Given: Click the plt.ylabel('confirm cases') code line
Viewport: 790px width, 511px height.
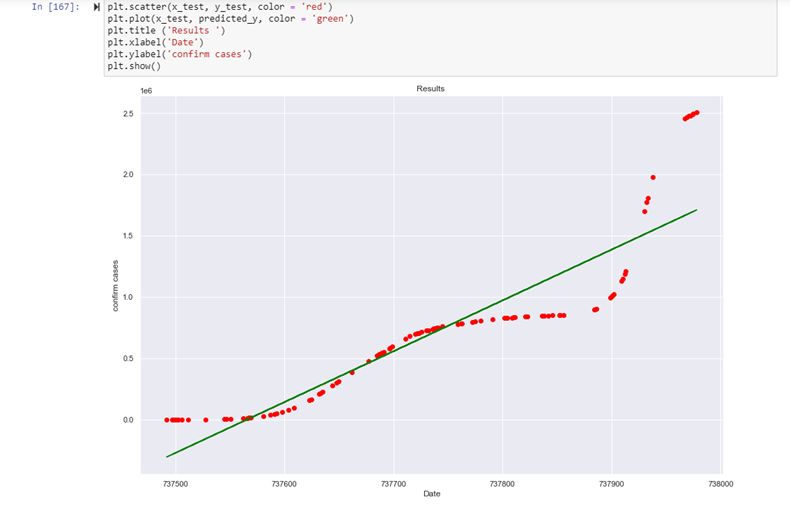Looking at the screenshot, I should (180, 54).
